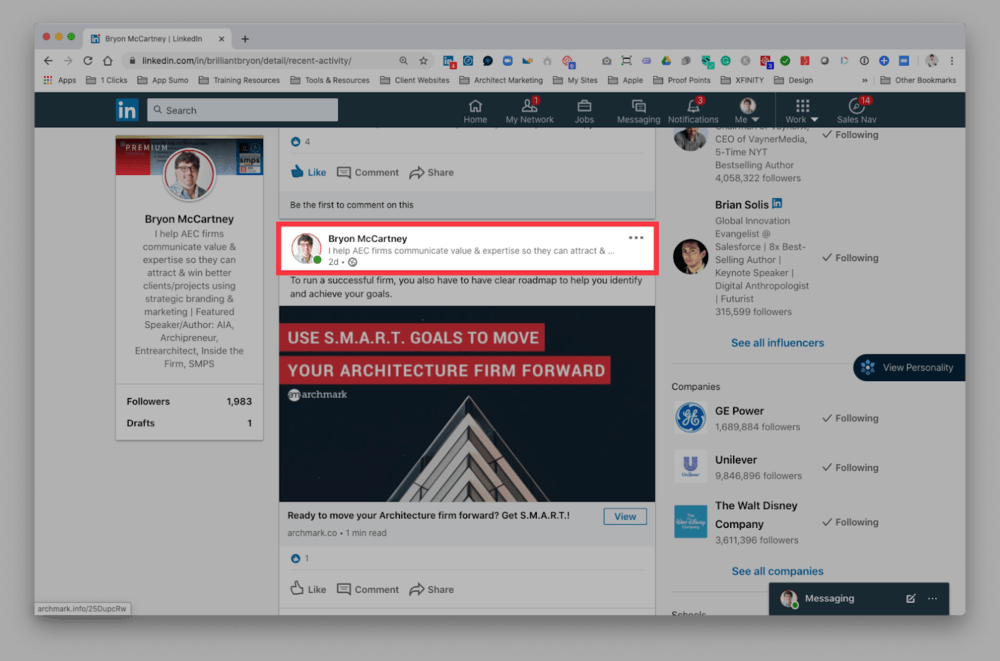
Task: Open Messaging panel three-dot options
Action: [x=932, y=598]
